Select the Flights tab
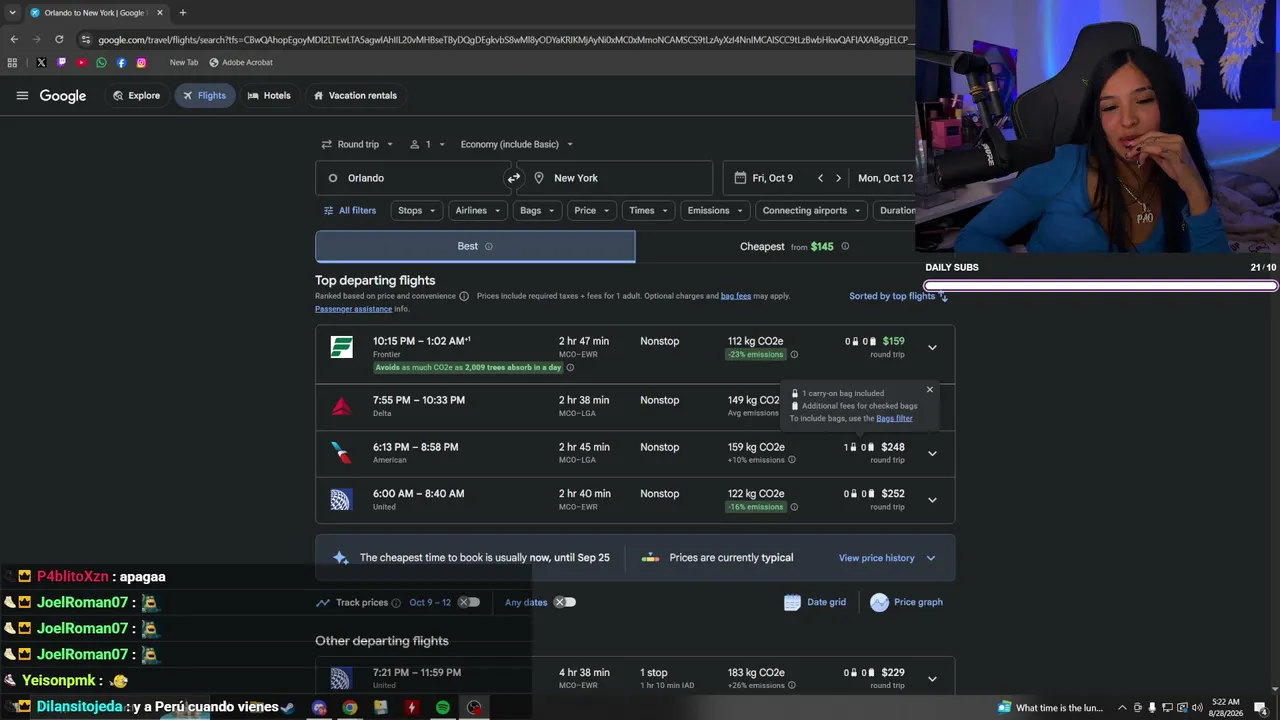Viewport: 1280px width, 720px height. tap(205, 96)
